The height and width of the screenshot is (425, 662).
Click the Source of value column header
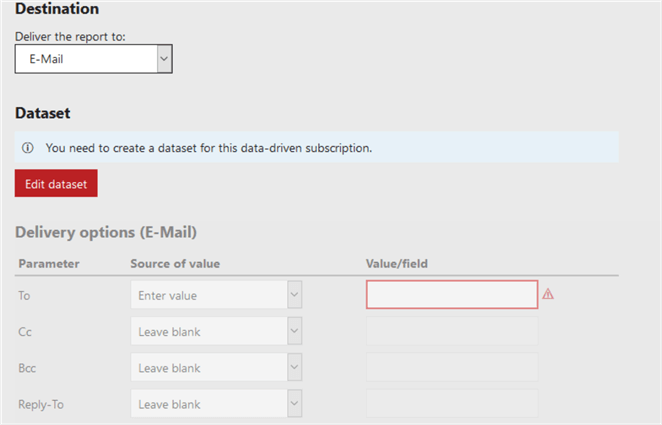pos(175,264)
